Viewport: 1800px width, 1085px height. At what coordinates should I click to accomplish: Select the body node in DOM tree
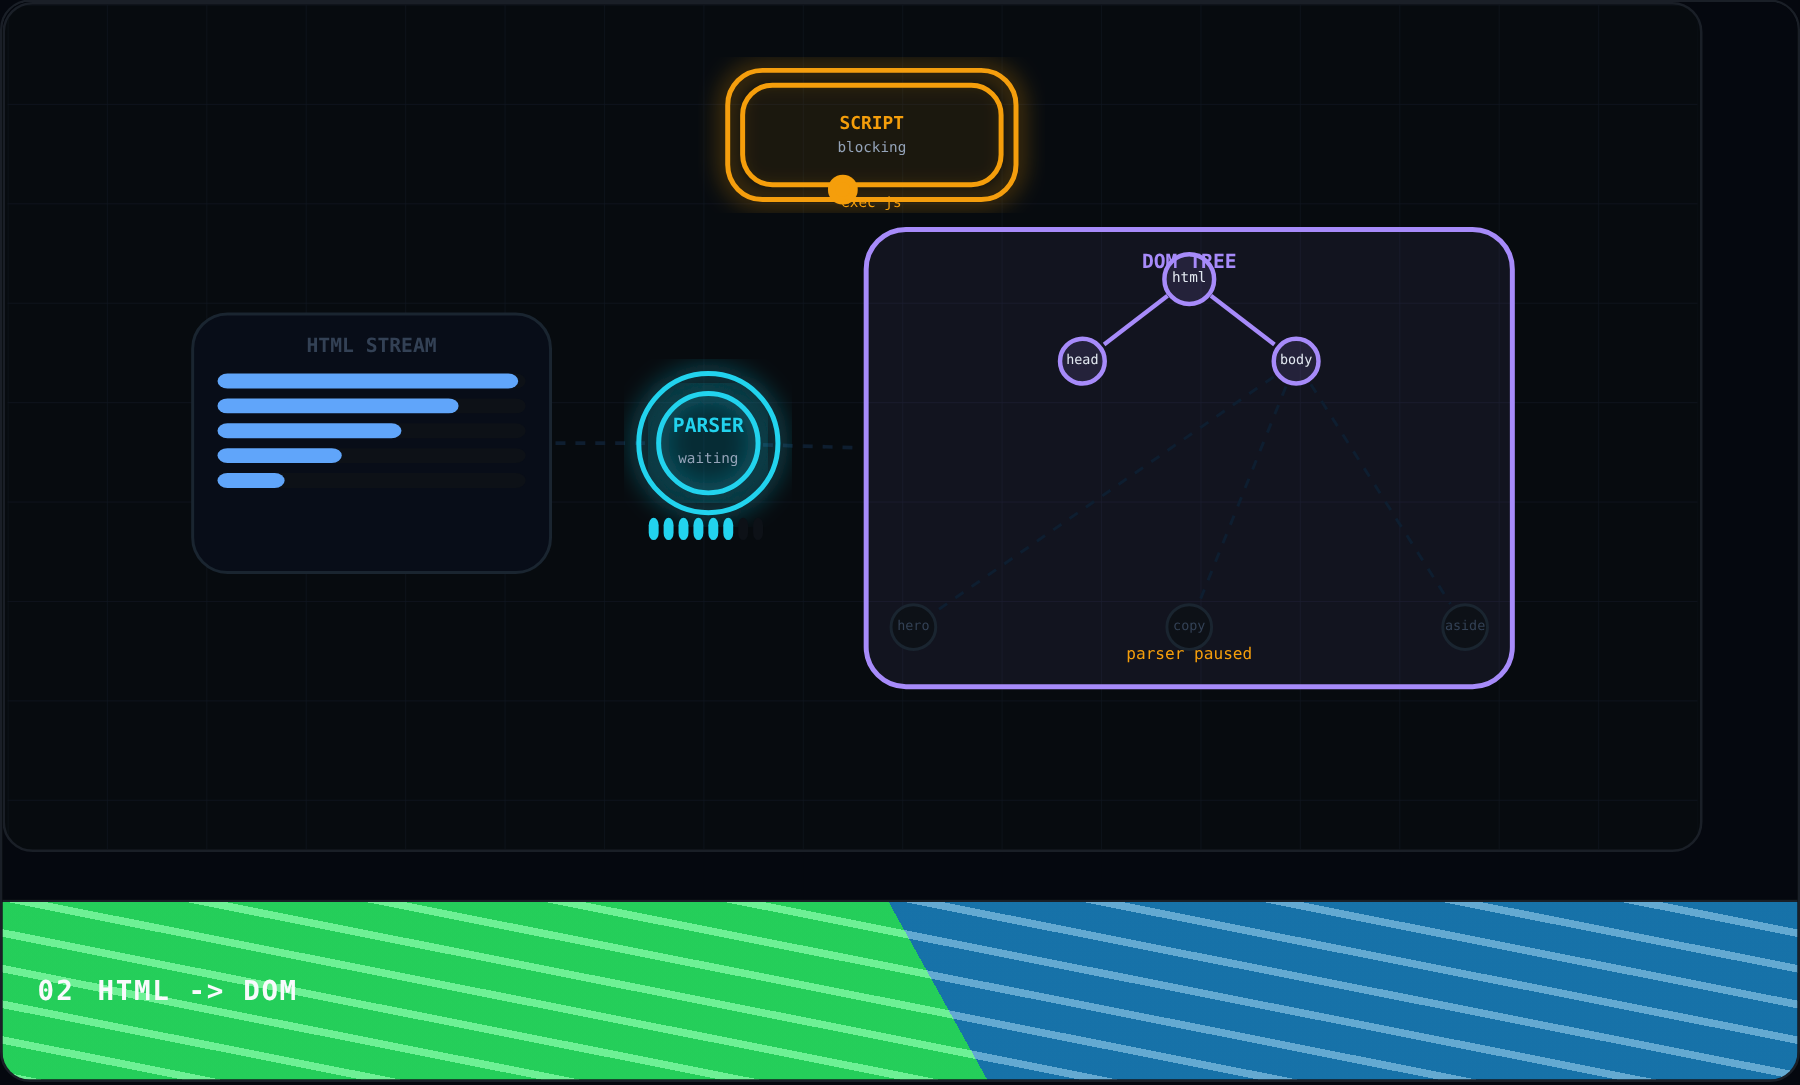1296,361
